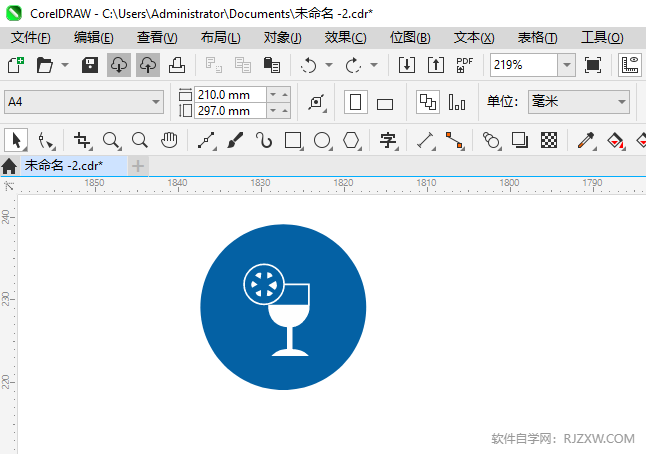Select the Ellipse tool

click(x=323, y=140)
